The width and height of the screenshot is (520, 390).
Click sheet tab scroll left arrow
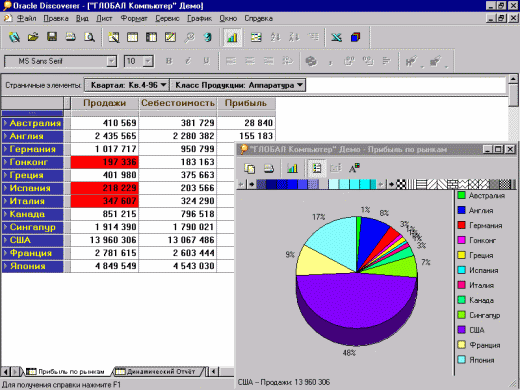tap(6, 371)
